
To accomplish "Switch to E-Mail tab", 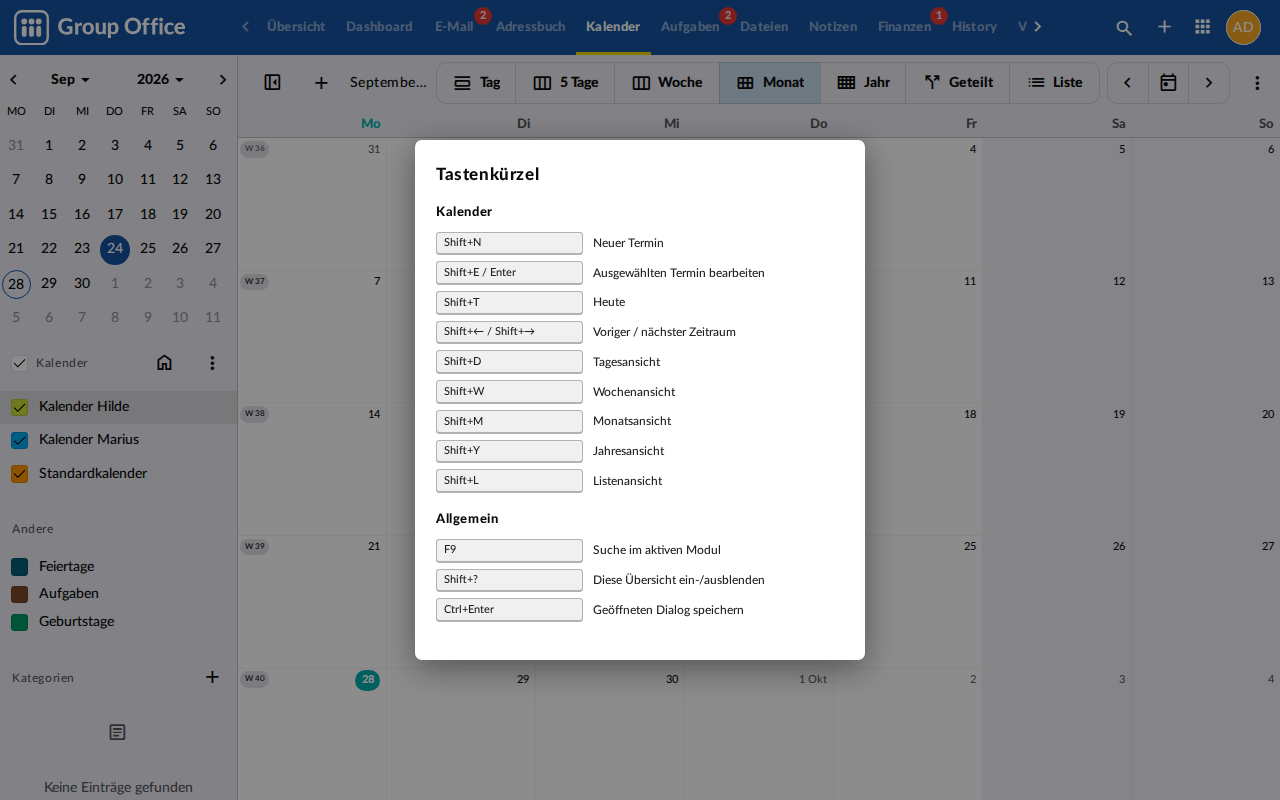I will point(454,27).
